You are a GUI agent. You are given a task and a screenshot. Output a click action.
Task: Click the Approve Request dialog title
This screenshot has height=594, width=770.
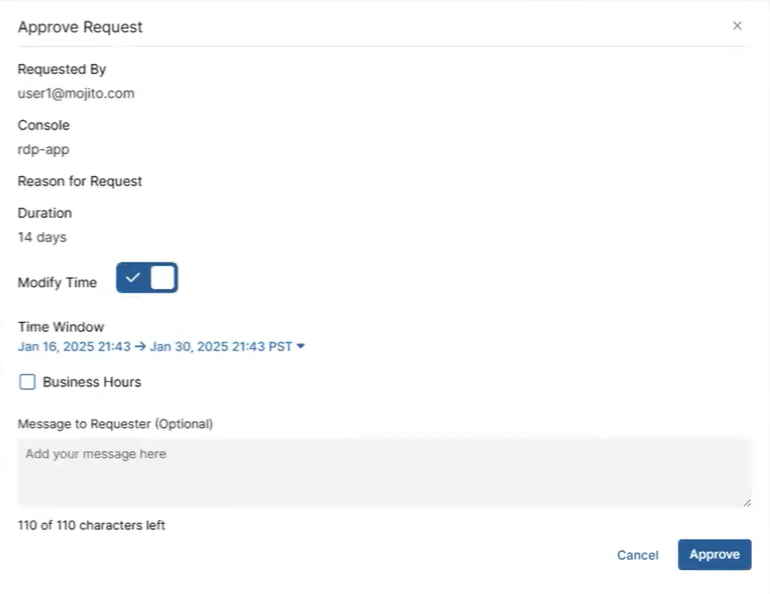pyautogui.click(x=80, y=27)
